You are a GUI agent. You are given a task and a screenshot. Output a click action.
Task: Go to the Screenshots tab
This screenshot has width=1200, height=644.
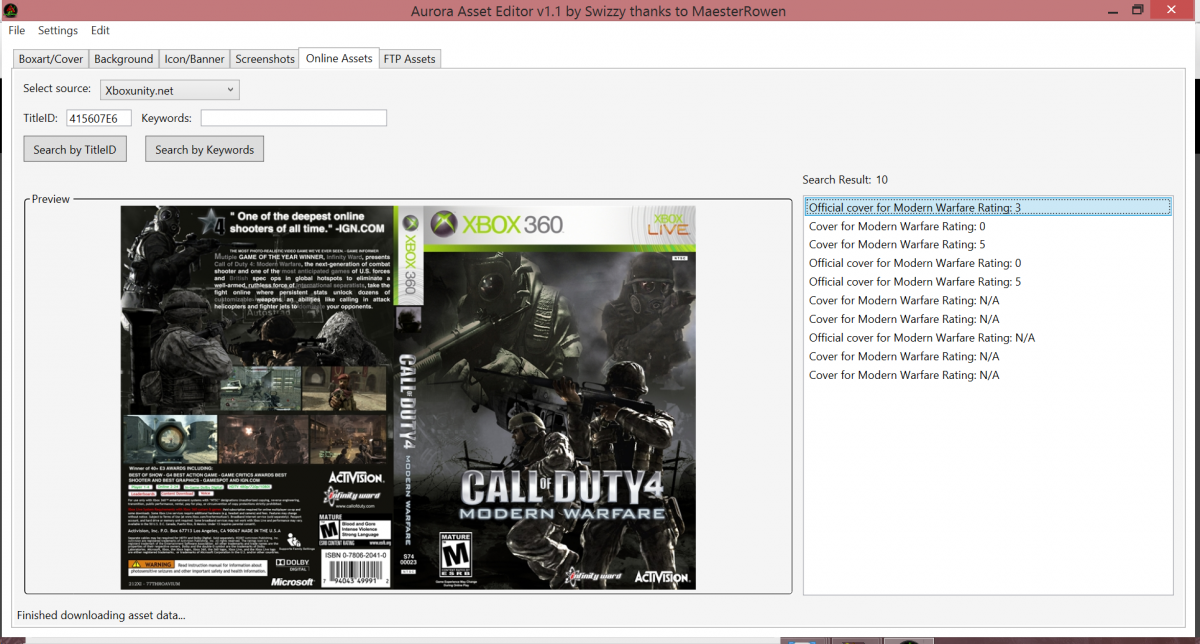(x=265, y=59)
